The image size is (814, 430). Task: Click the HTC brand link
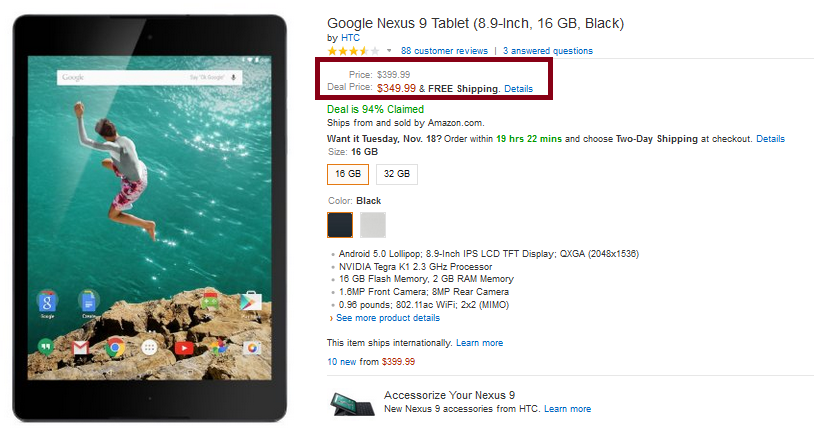(350, 38)
